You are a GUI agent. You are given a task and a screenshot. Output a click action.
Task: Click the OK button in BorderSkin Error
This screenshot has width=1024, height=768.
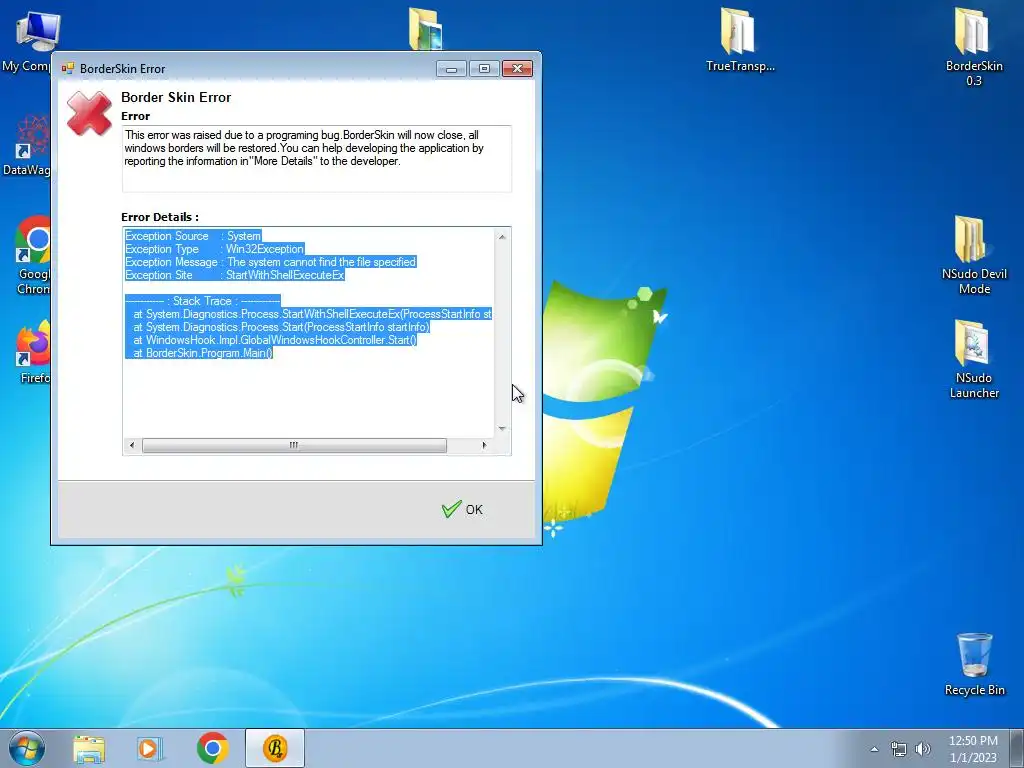462,509
